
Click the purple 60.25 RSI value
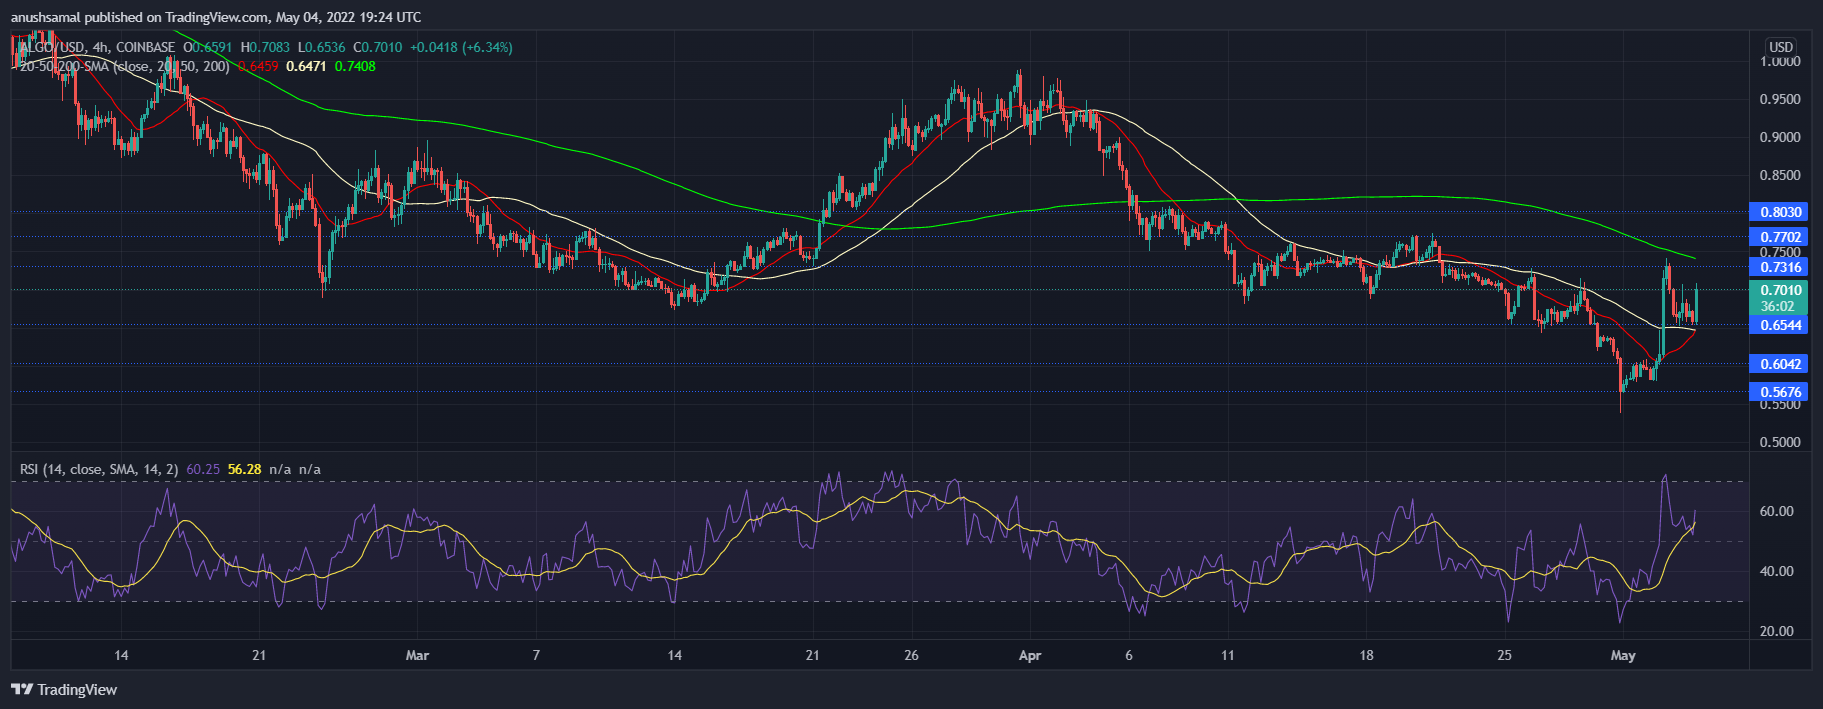pos(203,469)
